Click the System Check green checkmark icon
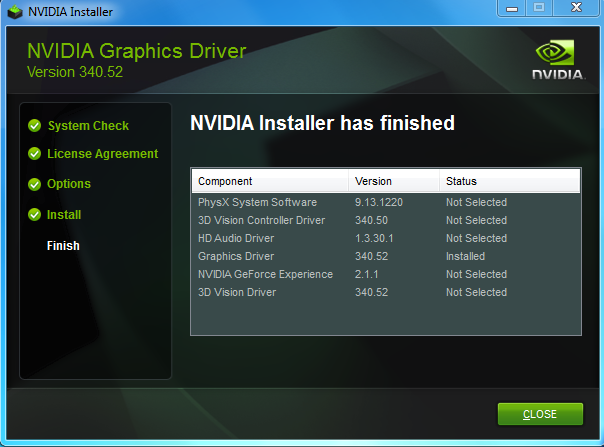Viewport: 604px width, 447px height. (x=35, y=126)
